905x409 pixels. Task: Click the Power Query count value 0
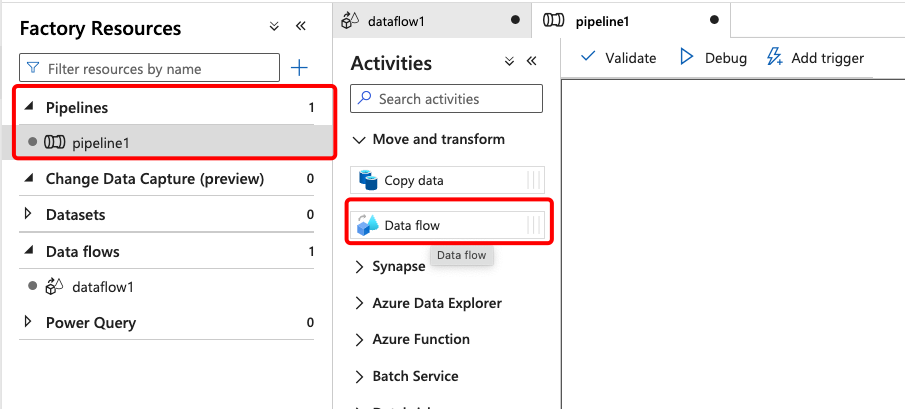point(311,322)
